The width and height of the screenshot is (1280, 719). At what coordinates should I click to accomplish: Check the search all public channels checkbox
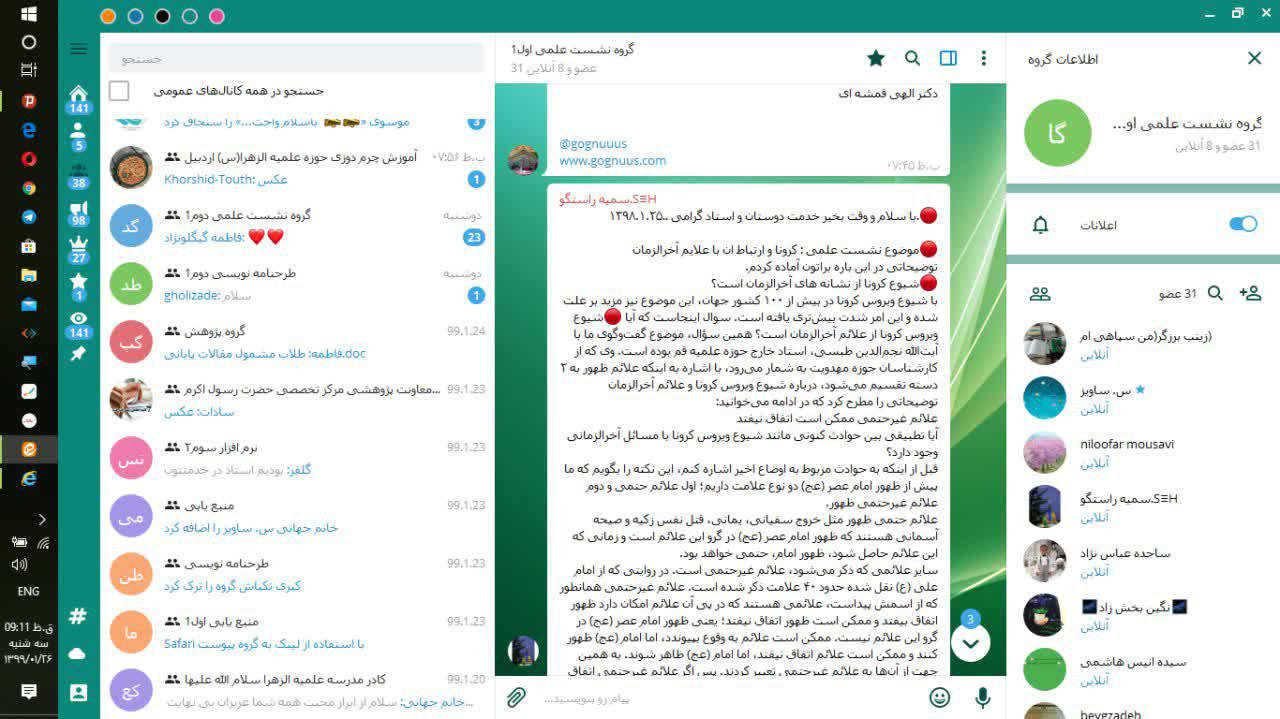pyautogui.click(x=119, y=91)
